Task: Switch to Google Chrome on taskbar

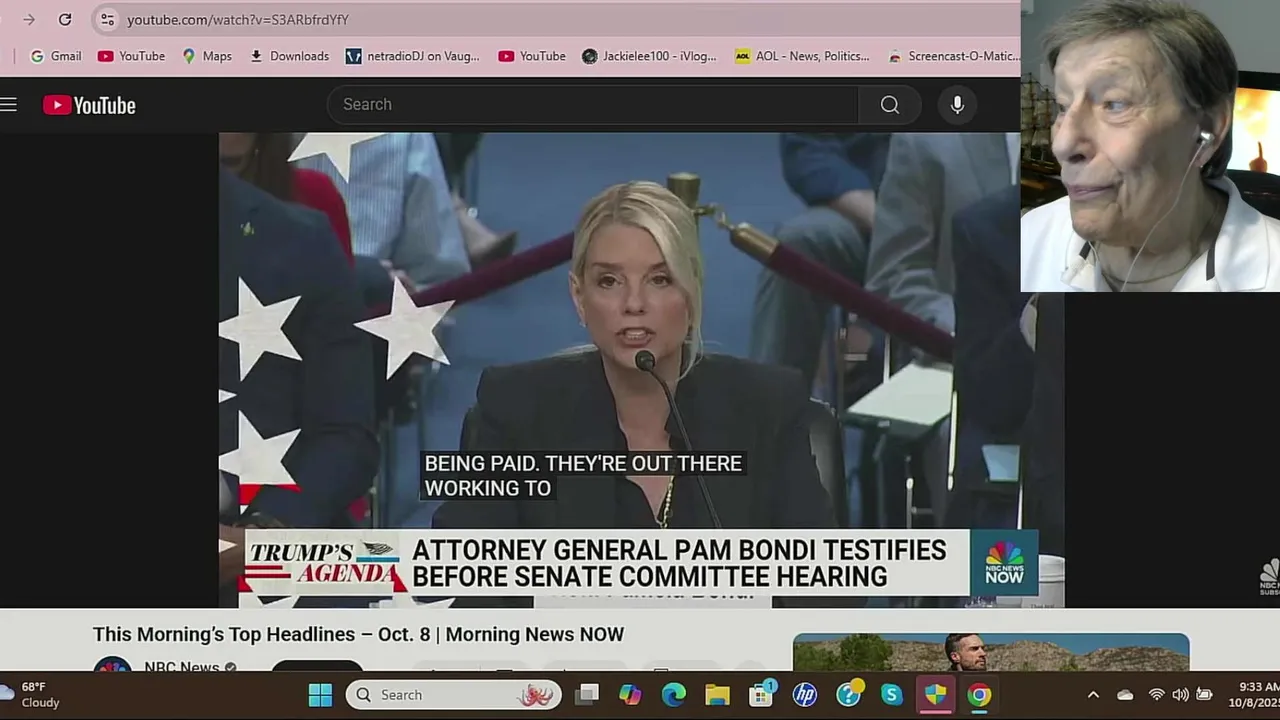Action: (x=979, y=694)
